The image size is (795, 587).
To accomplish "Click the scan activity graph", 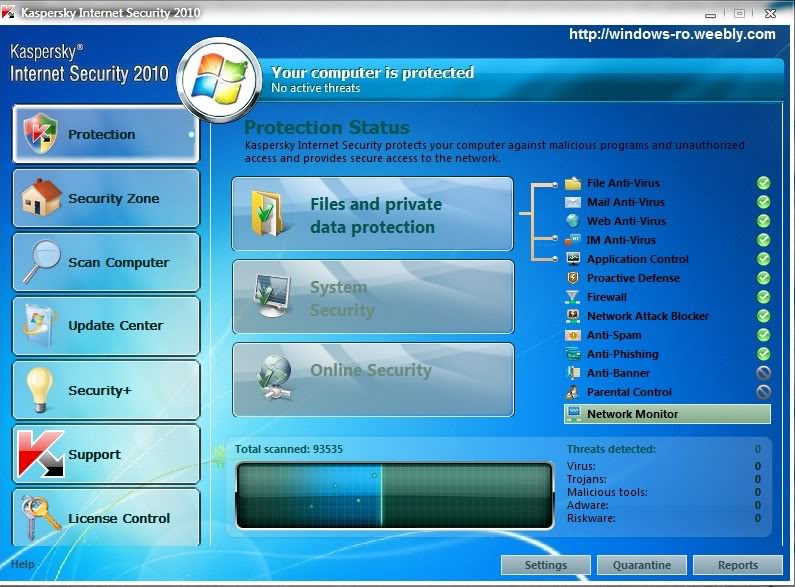I will click(x=394, y=495).
